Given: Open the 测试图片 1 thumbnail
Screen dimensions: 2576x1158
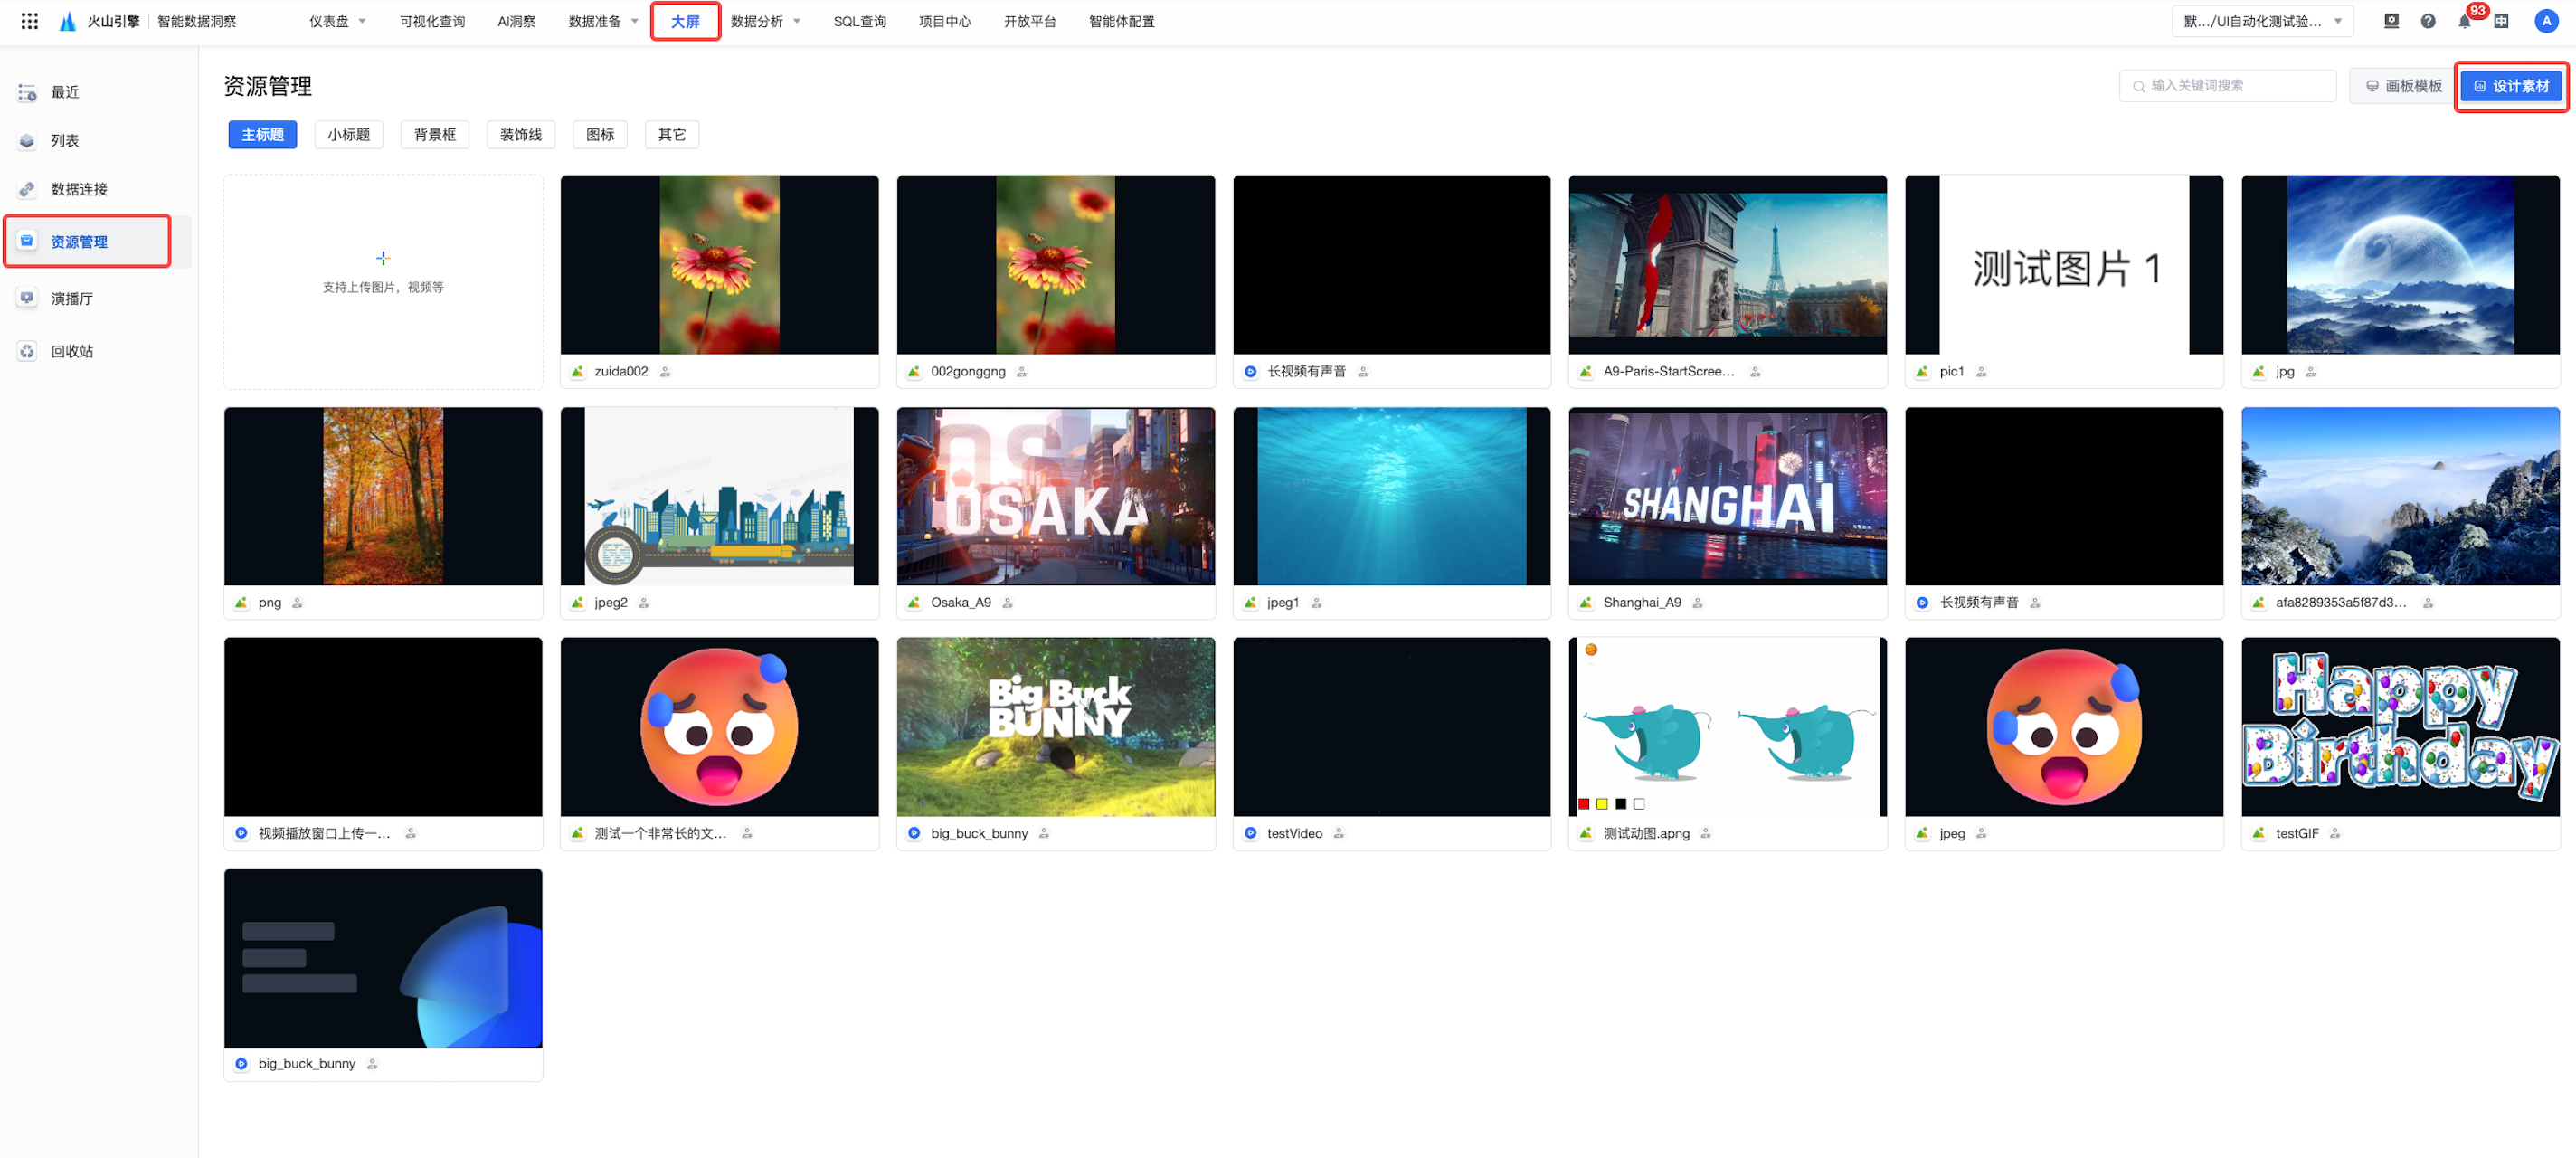Looking at the screenshot, I should (2064, 265).
